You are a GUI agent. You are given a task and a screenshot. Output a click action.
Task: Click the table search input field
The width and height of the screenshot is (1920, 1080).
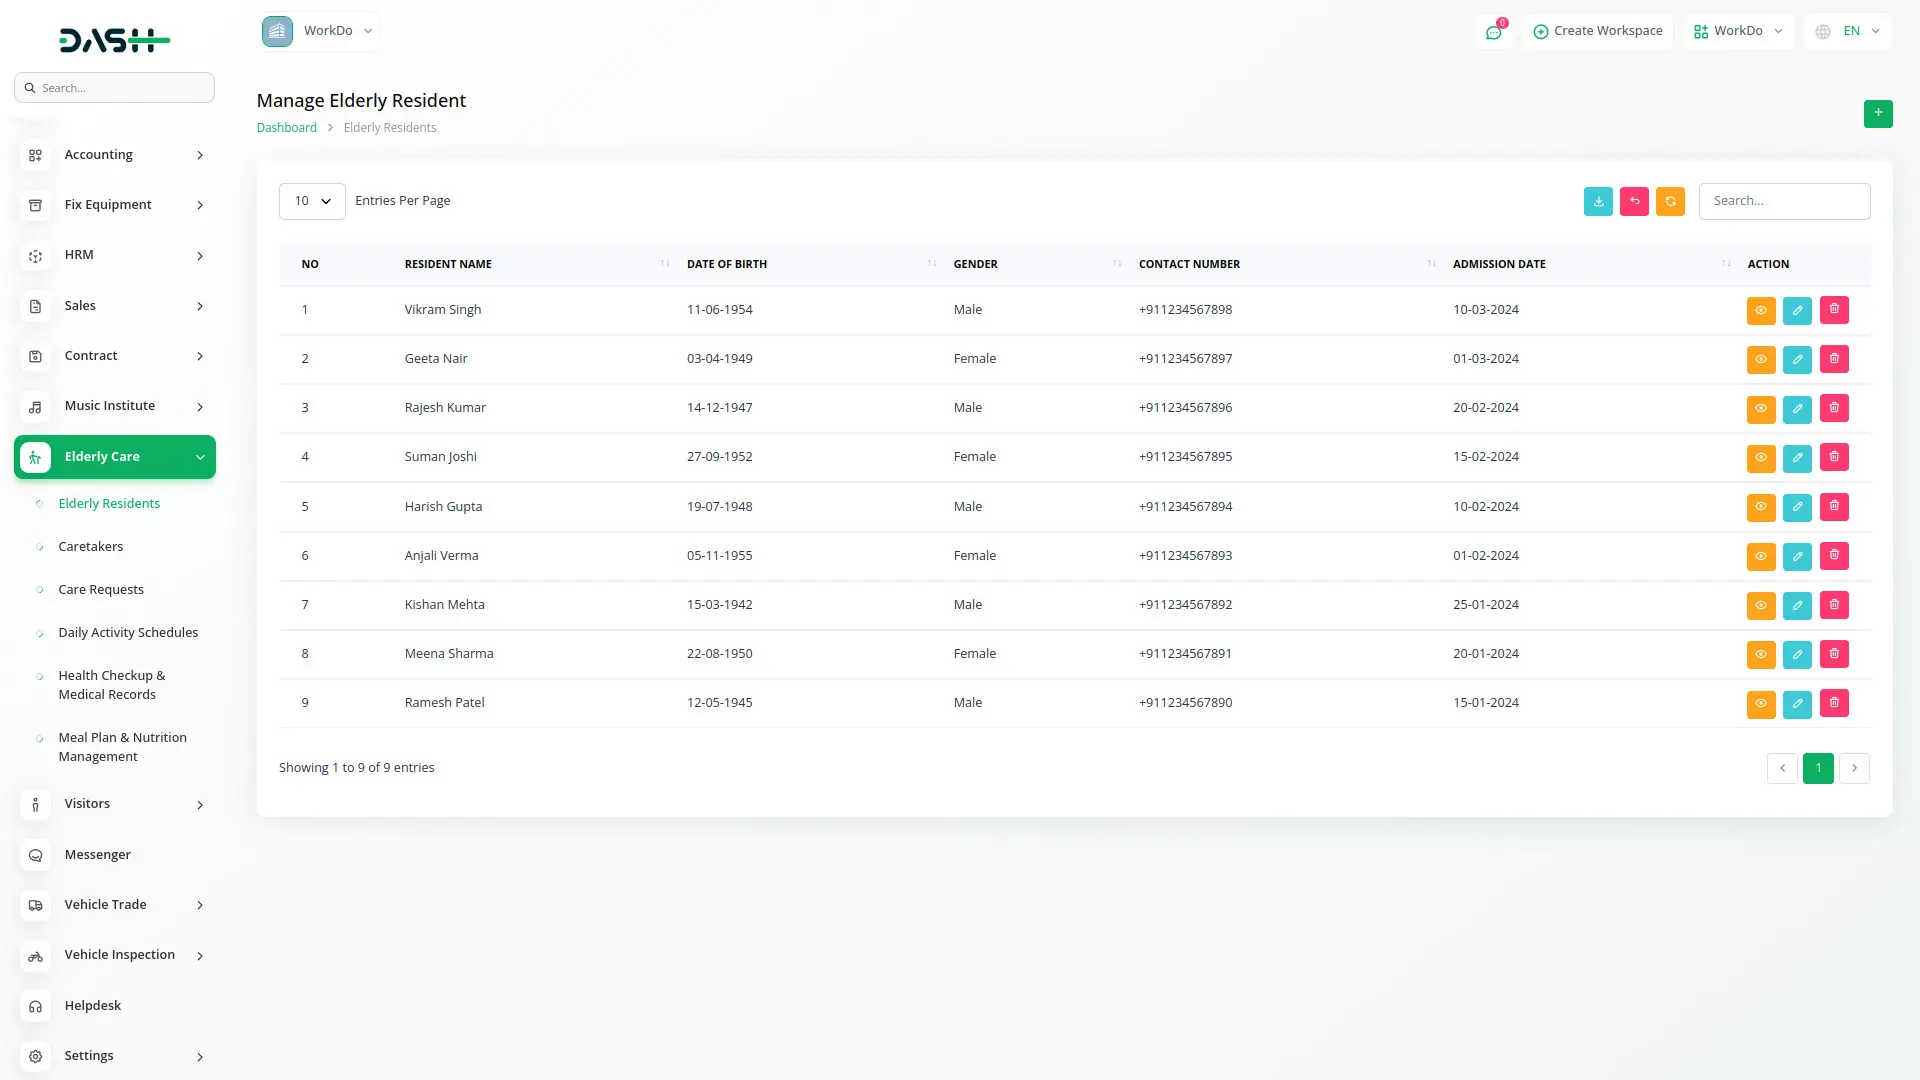point(1784,201)
